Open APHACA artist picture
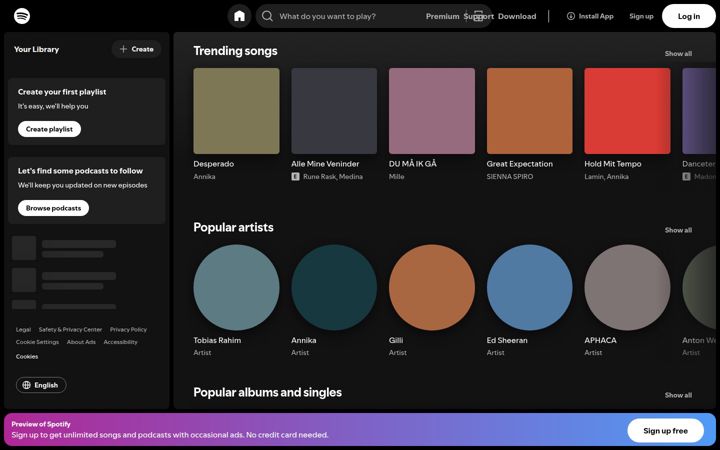Viewport: 720px width, 450px height. [x=627, y=287]
